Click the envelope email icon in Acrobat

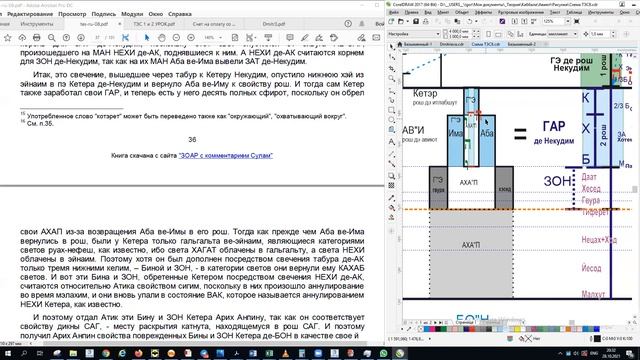[x=376, y=38]
